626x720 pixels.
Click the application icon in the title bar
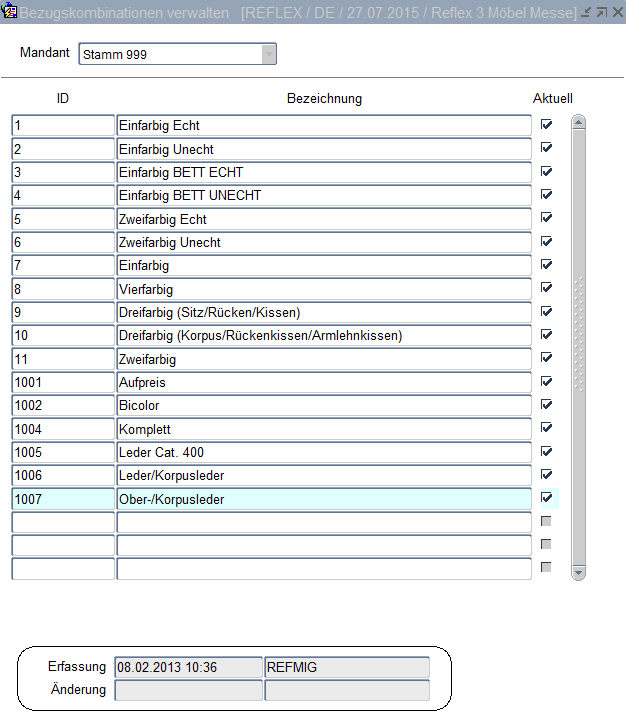[x=10, y=11]
